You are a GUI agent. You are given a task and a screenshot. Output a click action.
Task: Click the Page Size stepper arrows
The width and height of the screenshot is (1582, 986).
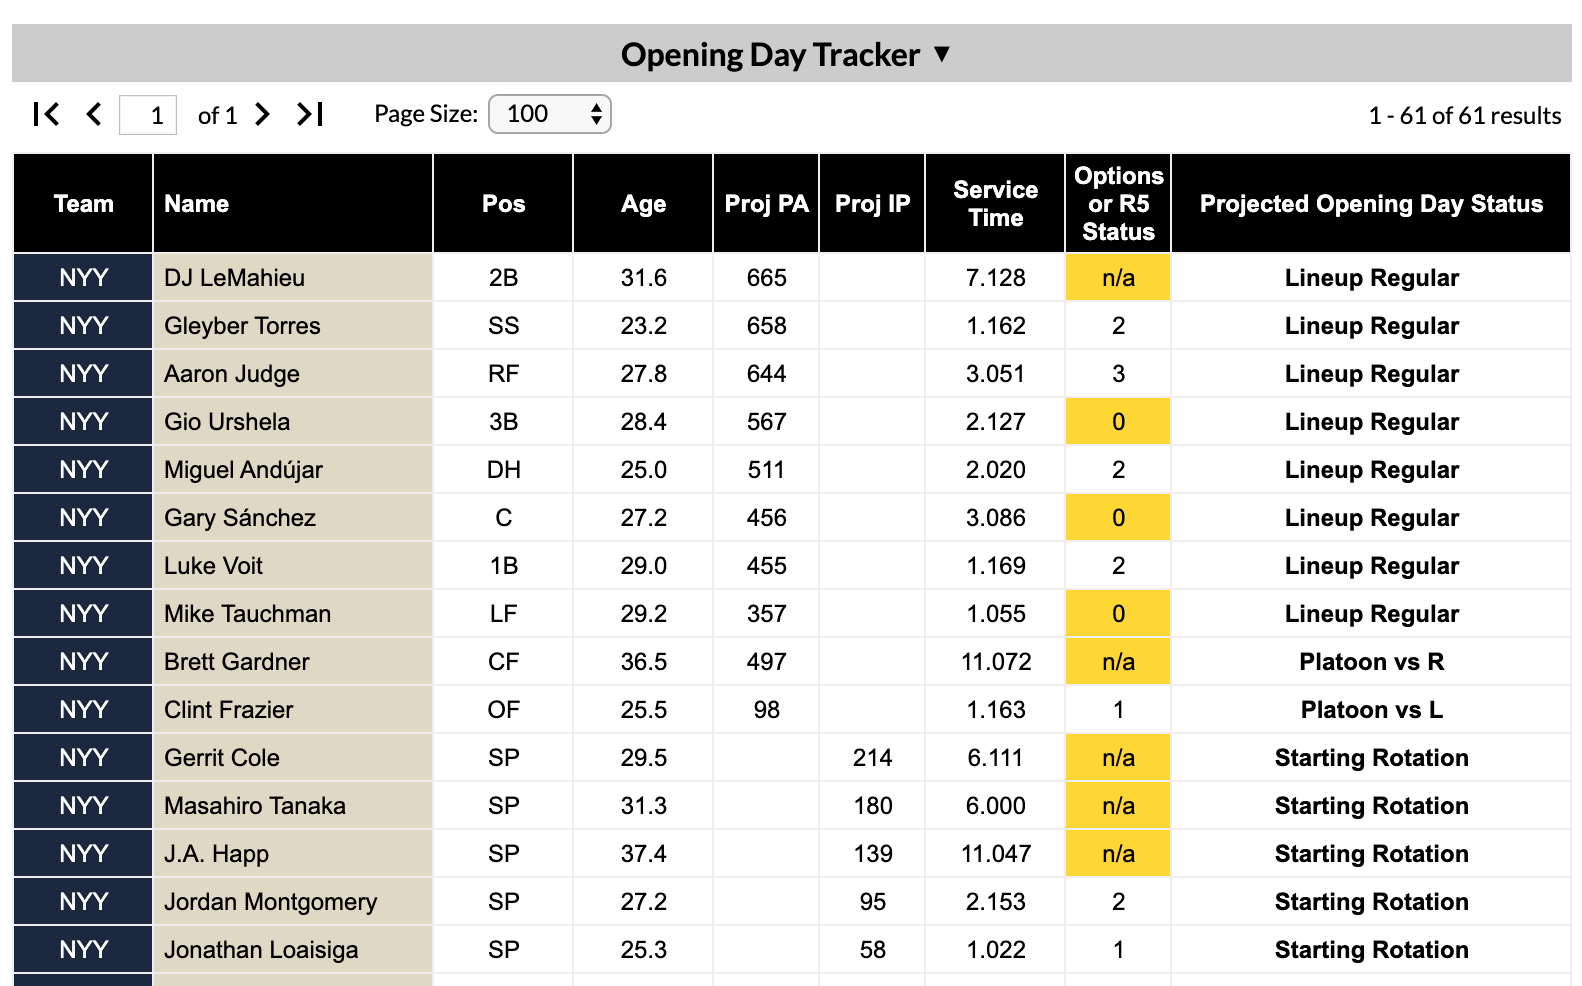point(595,114)
